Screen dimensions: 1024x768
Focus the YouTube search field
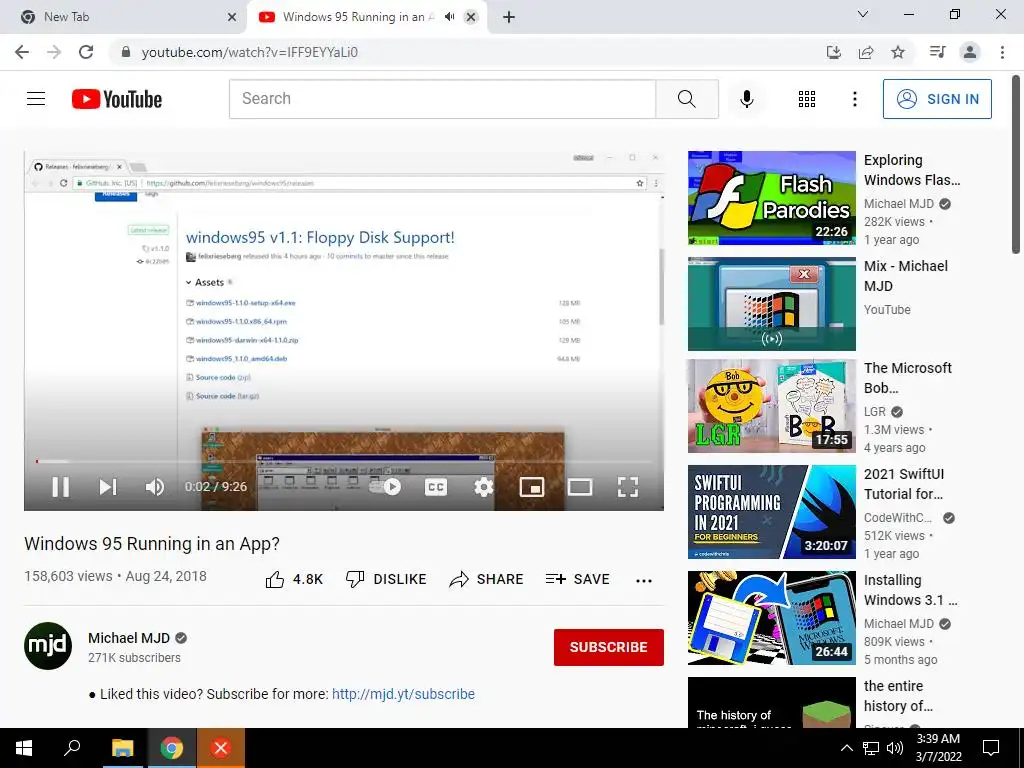(442, 99)
